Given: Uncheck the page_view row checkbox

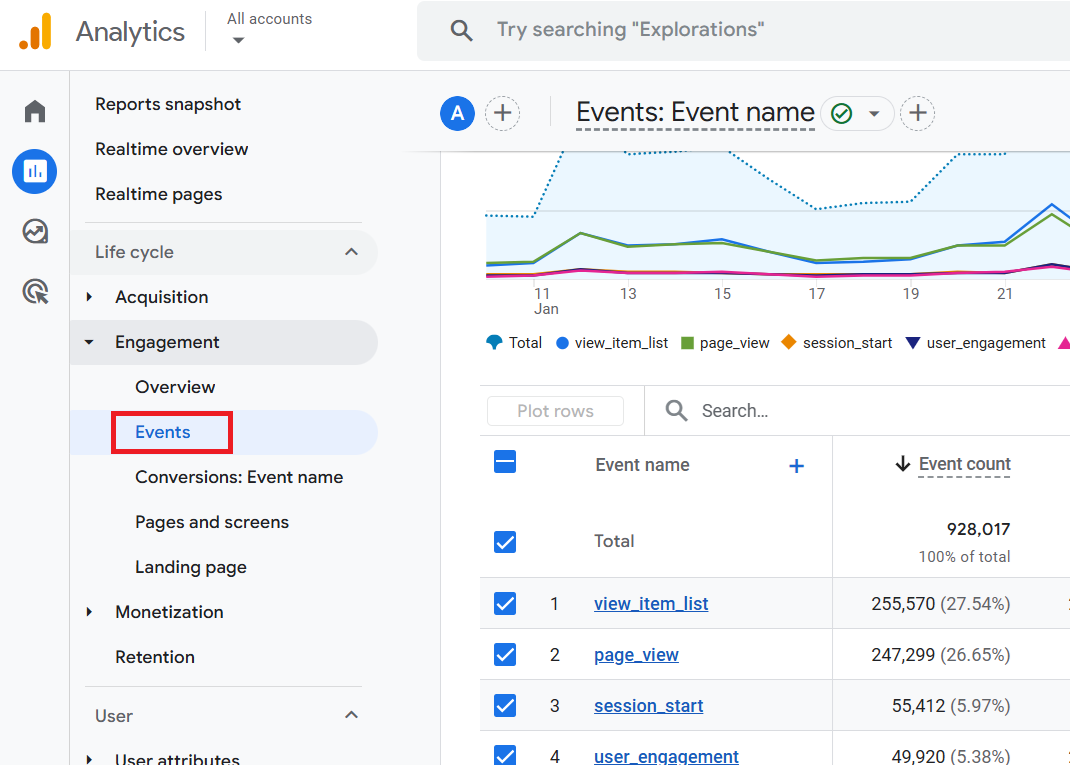Looking at the screenshot, I should point(505,655).
